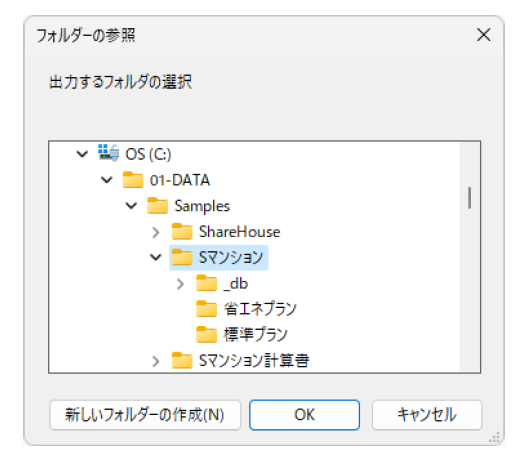Click the Samples folder icon
Screen dimensions: 523x456
point(157,205)
